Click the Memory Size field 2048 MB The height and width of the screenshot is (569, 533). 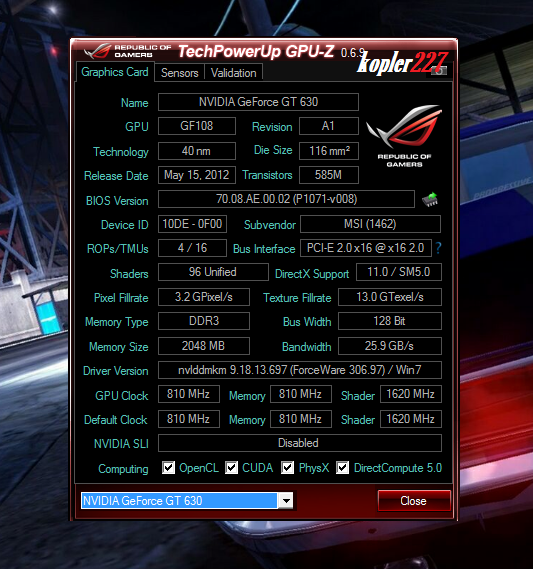(x=204, y=346)
